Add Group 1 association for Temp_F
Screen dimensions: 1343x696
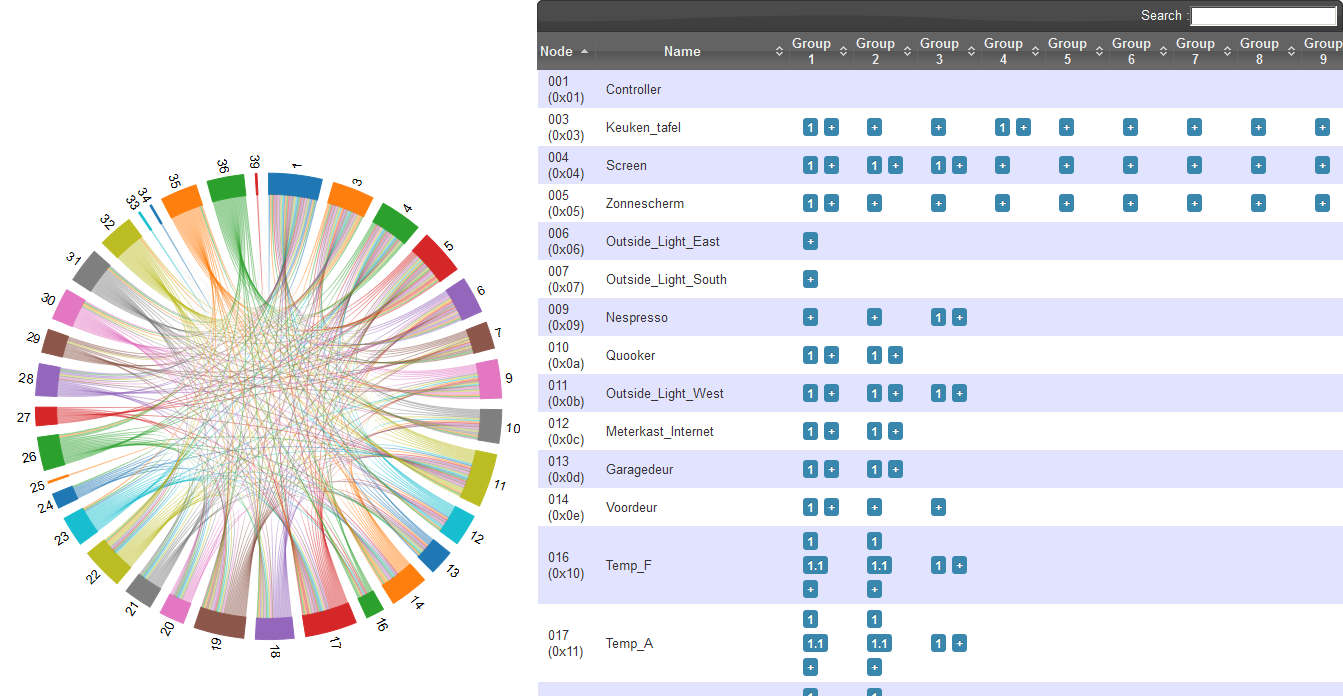coord(810,589)
